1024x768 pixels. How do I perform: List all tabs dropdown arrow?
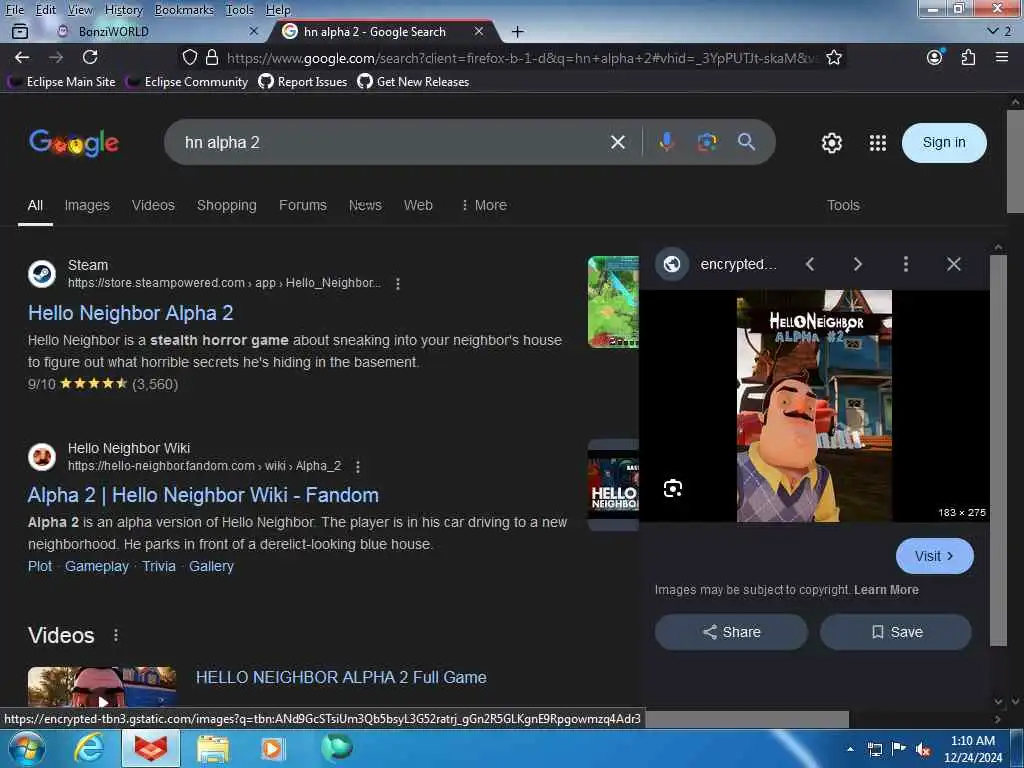click(993, 31)
